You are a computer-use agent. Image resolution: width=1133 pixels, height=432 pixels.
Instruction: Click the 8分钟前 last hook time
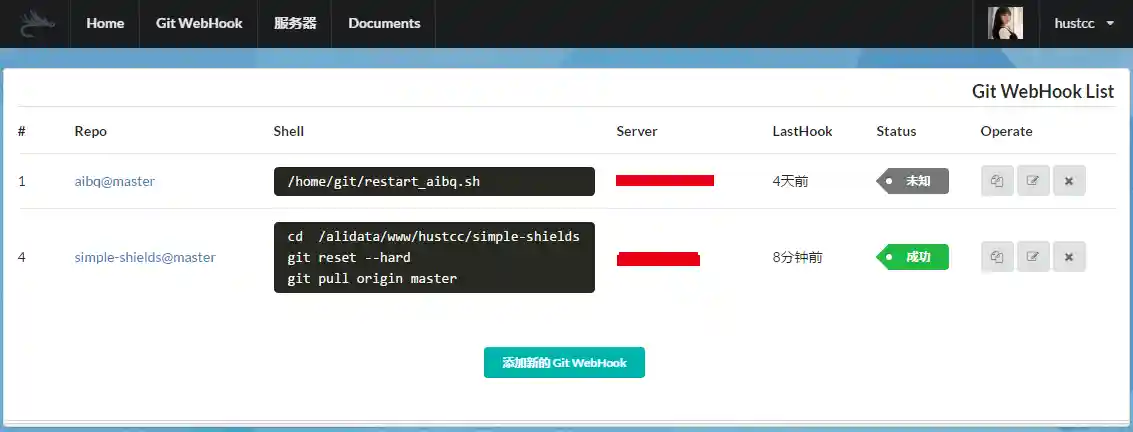point(797,257)
